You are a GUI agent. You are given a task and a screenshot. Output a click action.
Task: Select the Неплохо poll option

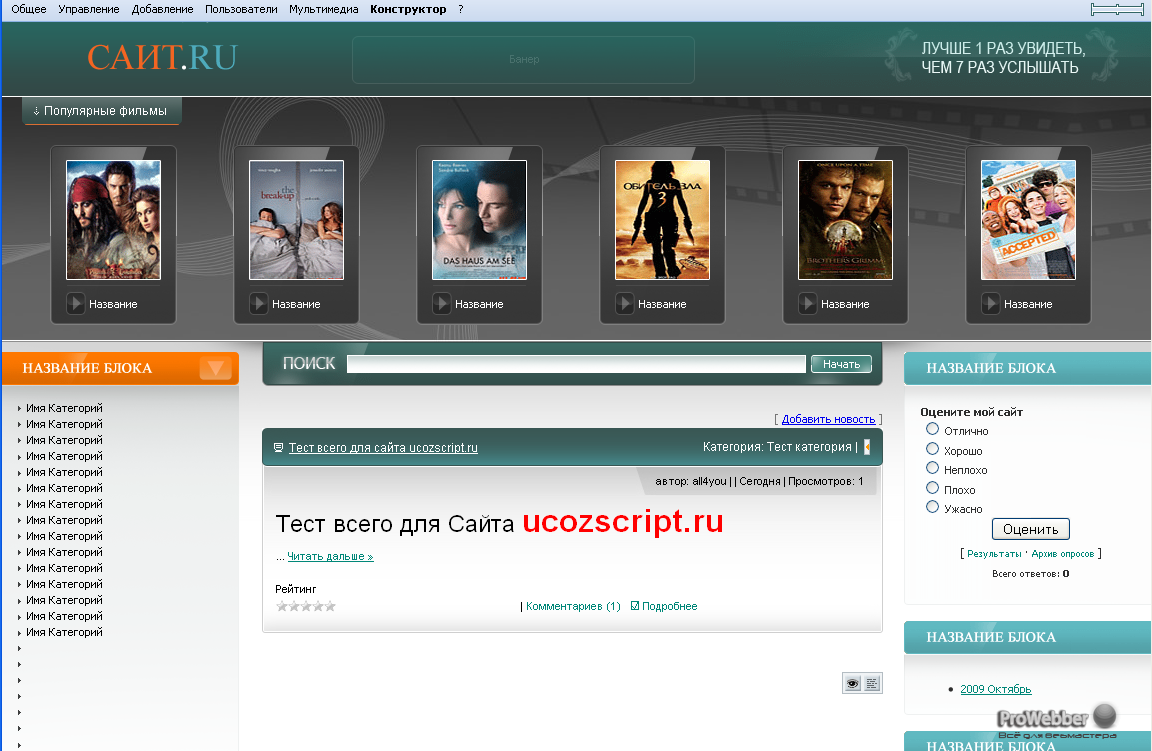932,468
